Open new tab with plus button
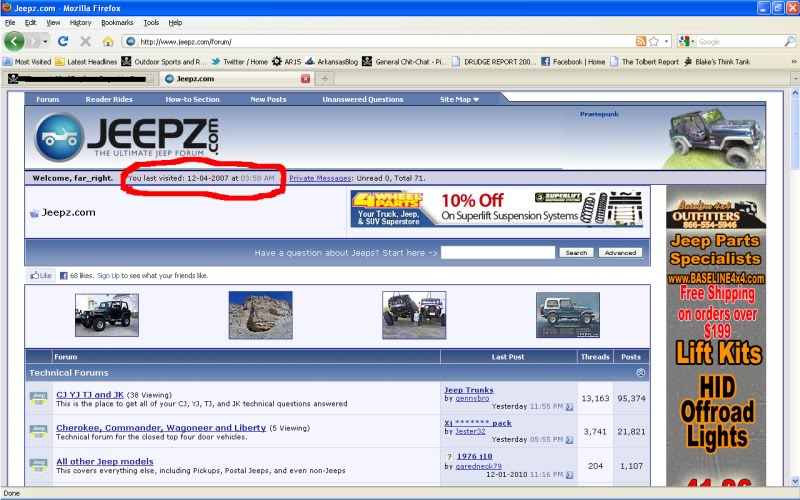 coord(325,78)
